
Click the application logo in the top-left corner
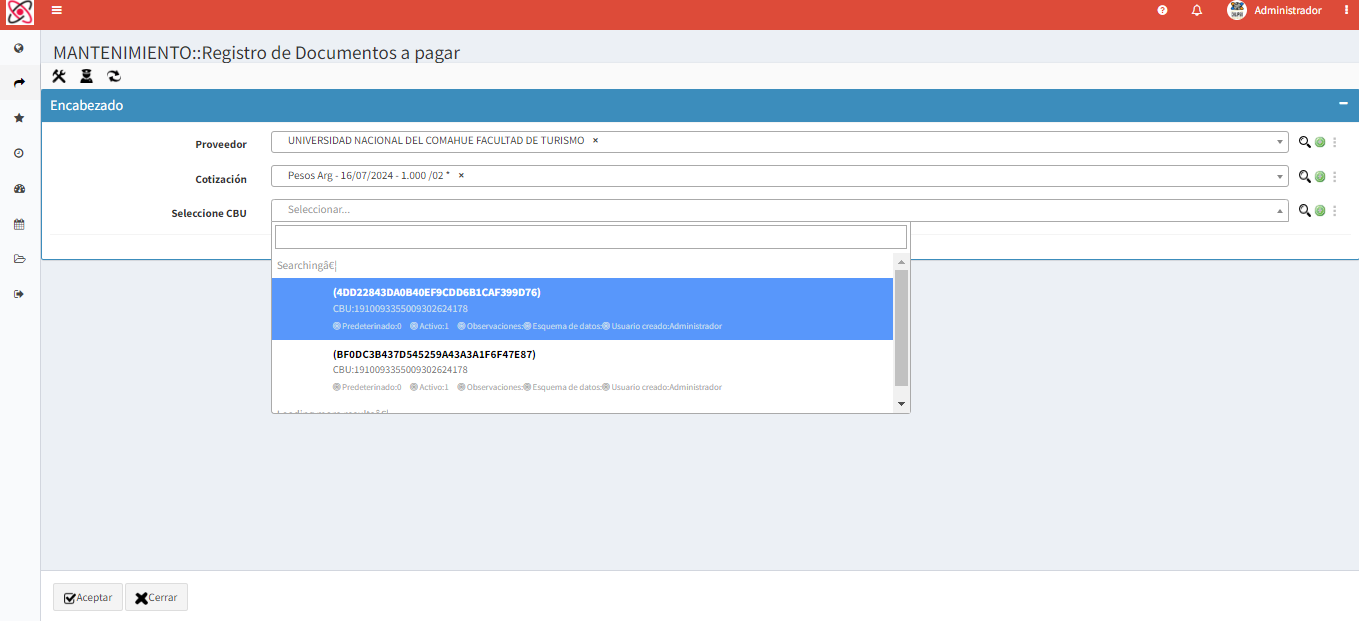(x=20, y=13)
